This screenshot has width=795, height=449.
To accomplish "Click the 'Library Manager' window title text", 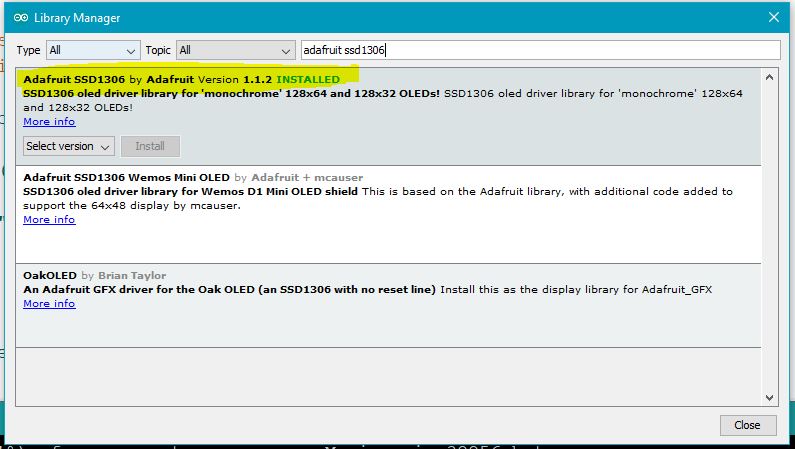I will click(x=77, y=18).
